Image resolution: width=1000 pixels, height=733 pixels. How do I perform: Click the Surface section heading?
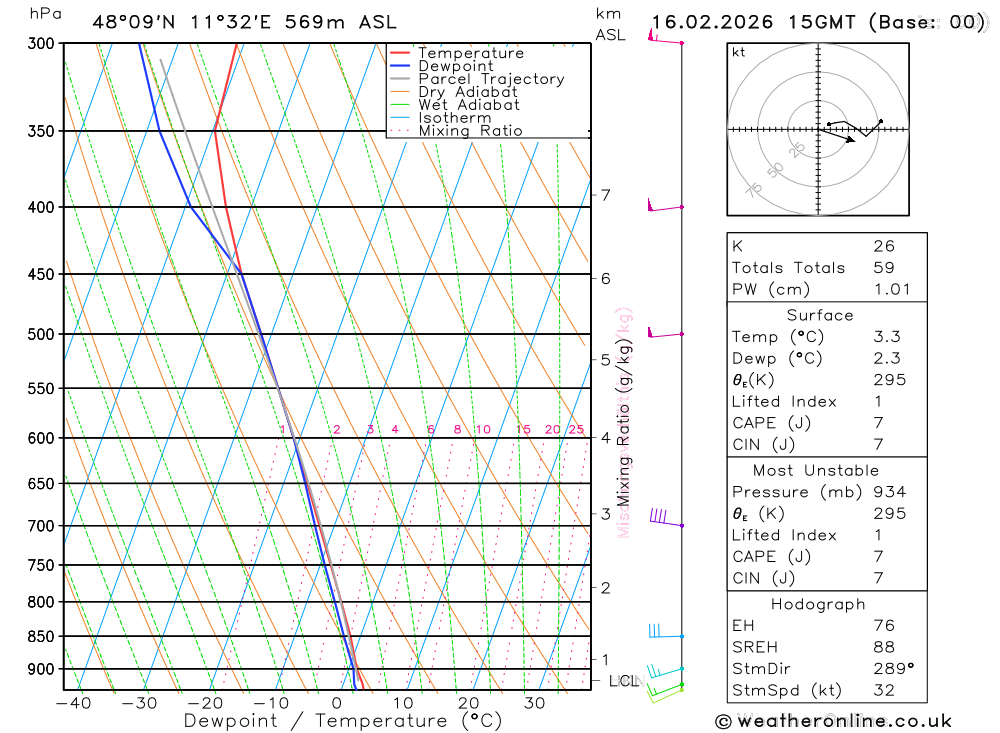click(x=820, y=315)
